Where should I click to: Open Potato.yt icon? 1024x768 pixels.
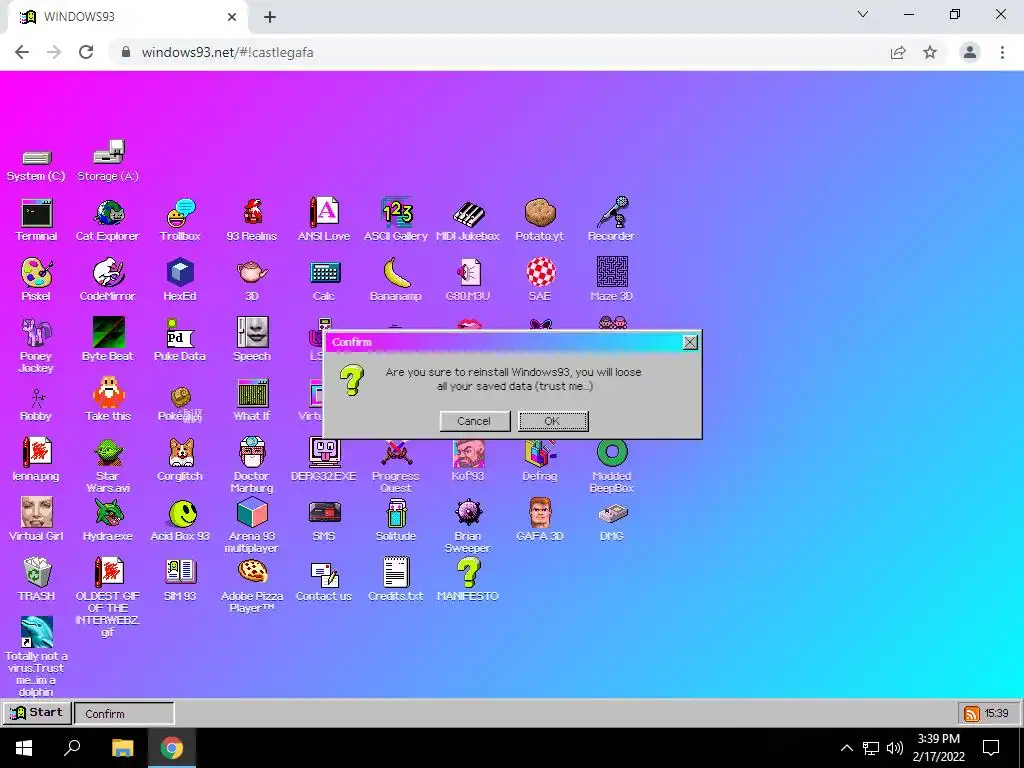[539, 213]
